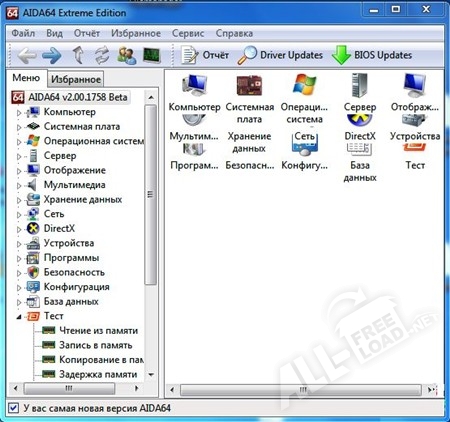The image size is (450, 422).
Task: Expand the Компьютер tree node
Action: click(x=19, y=113)
